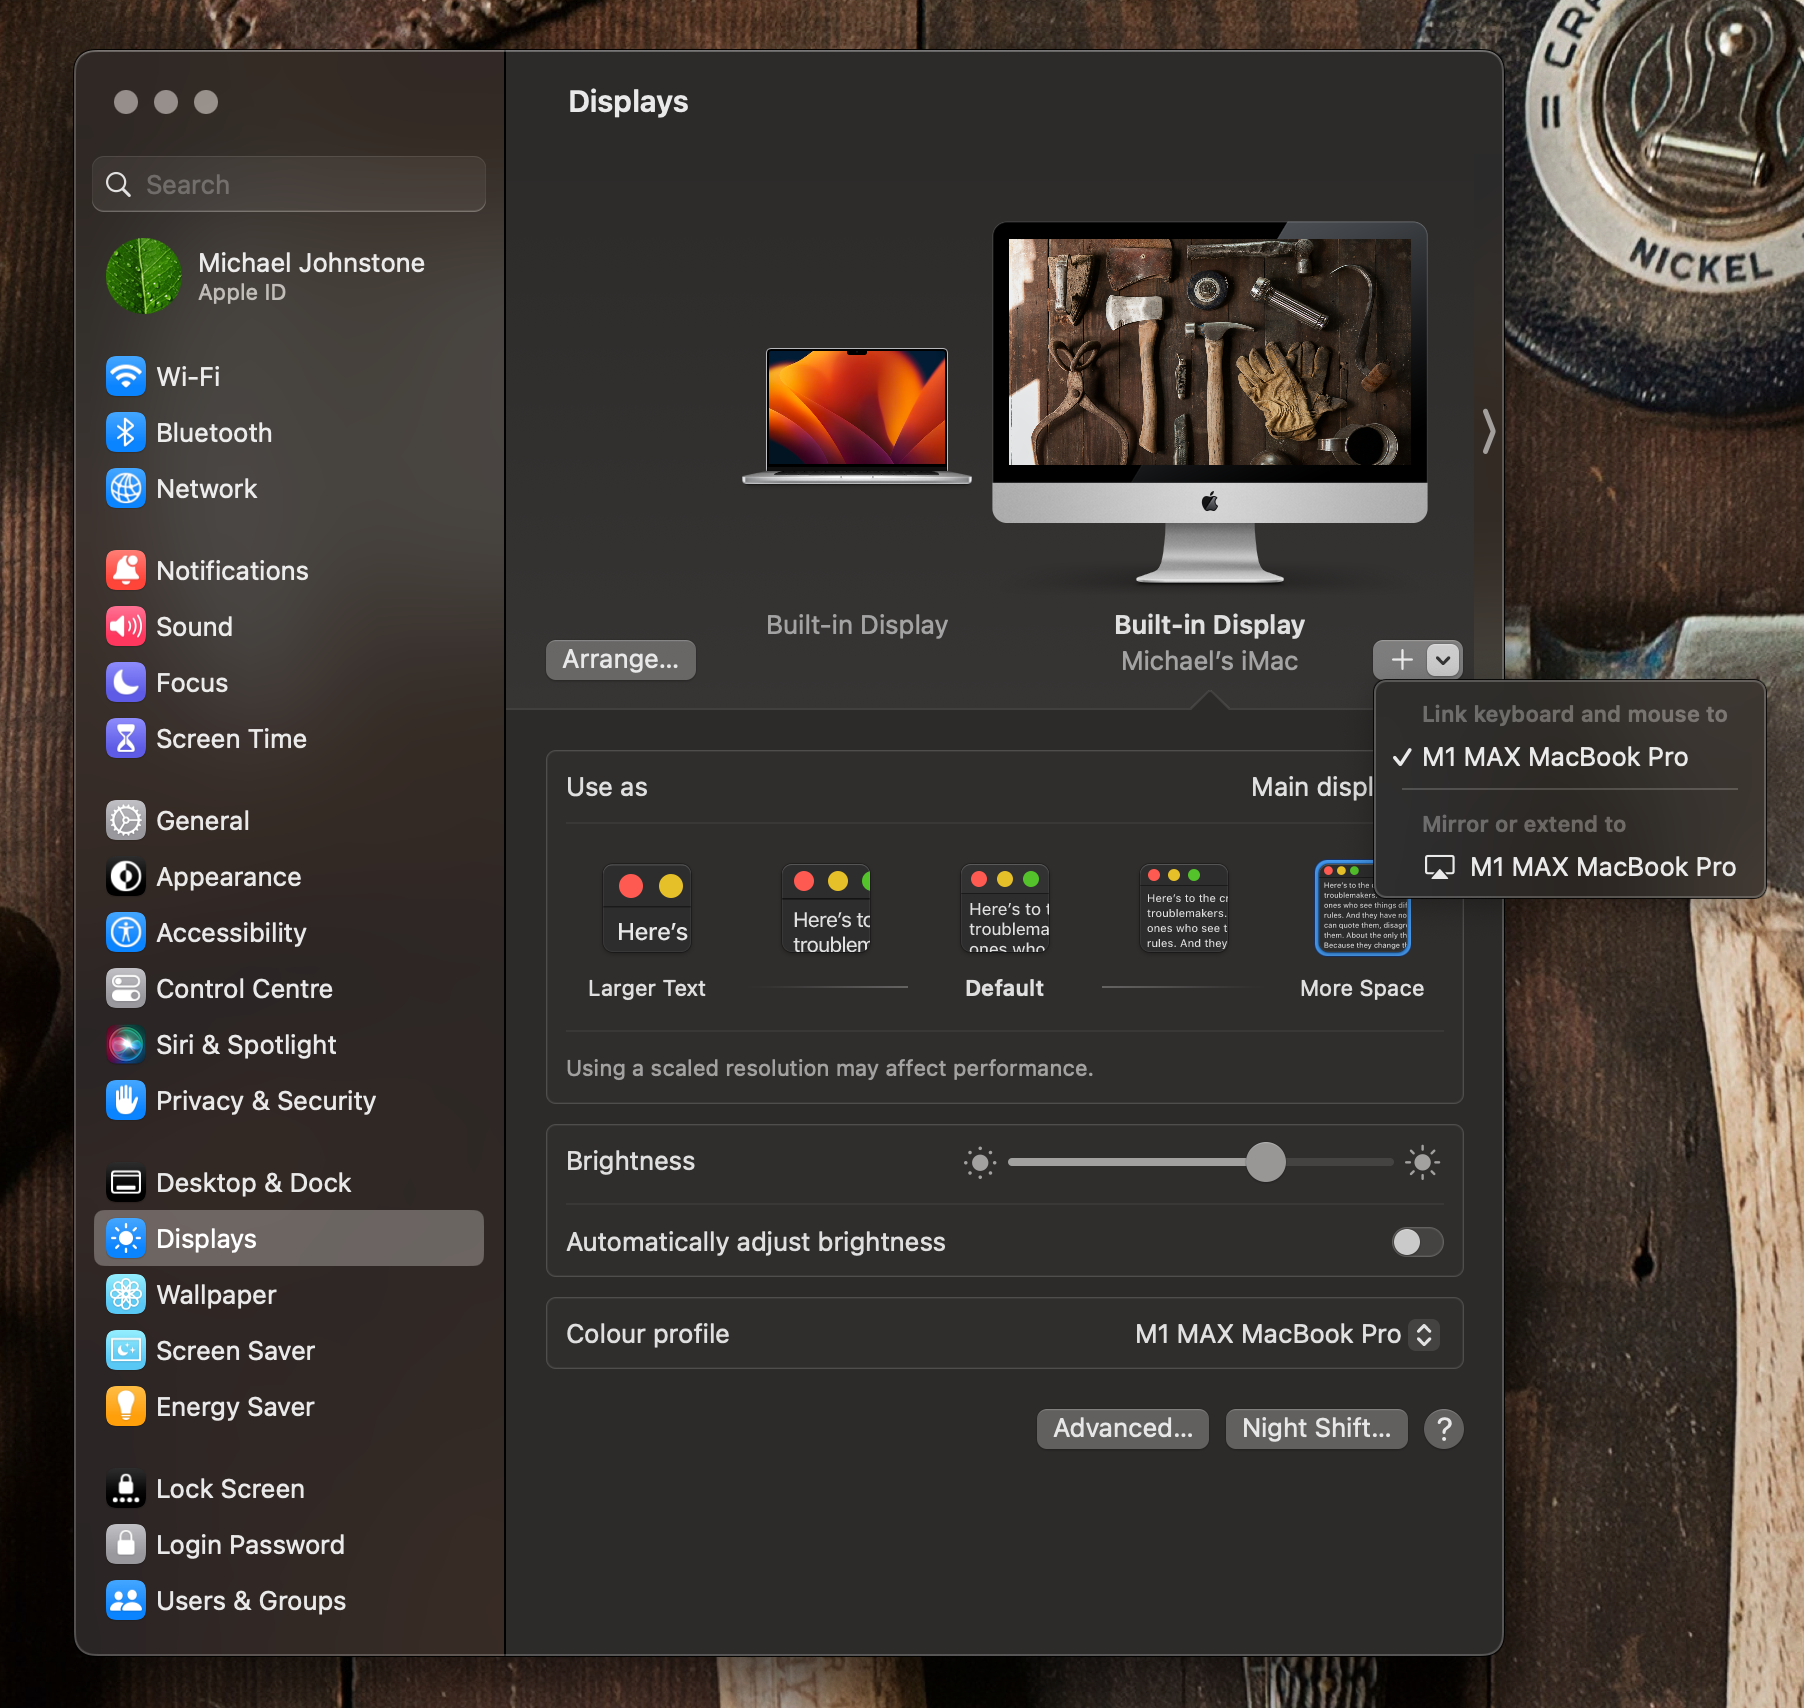1804x1708 pixels.
Task: Click the Arrange... button
Action: click(621, 660)
